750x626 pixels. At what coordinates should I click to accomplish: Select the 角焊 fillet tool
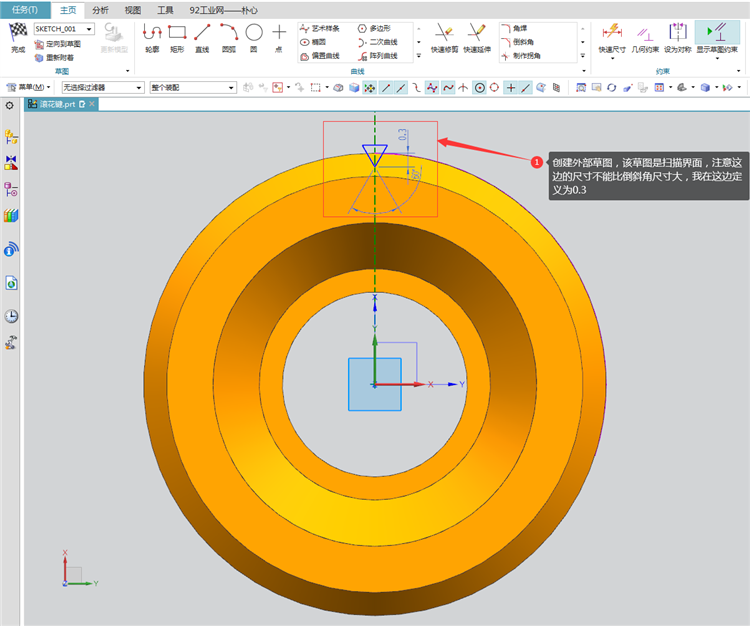(514, 29)
